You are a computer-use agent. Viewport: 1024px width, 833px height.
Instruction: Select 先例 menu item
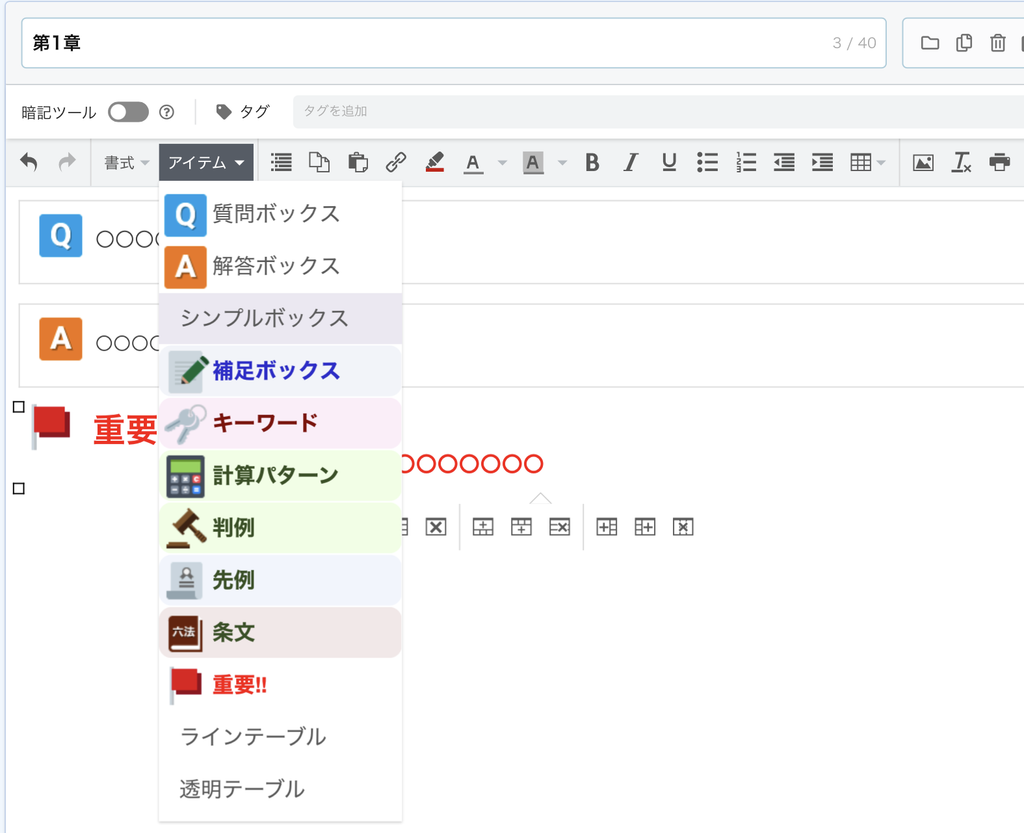point(280,580)
